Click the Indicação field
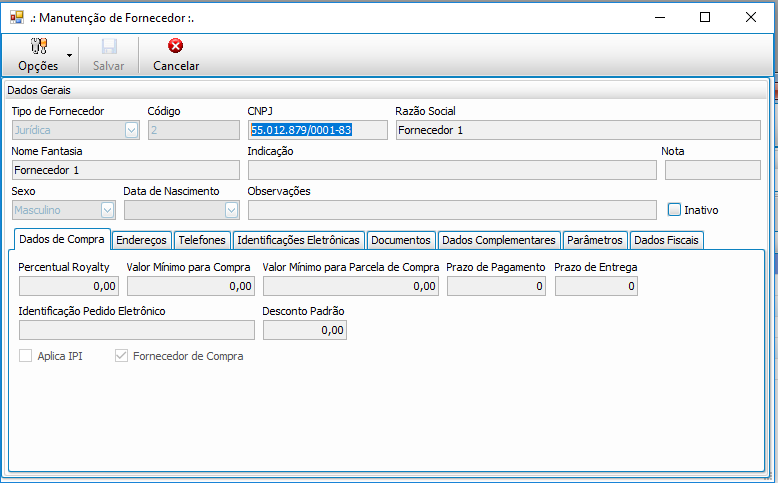The image size is (778, 483). (452, 170)
